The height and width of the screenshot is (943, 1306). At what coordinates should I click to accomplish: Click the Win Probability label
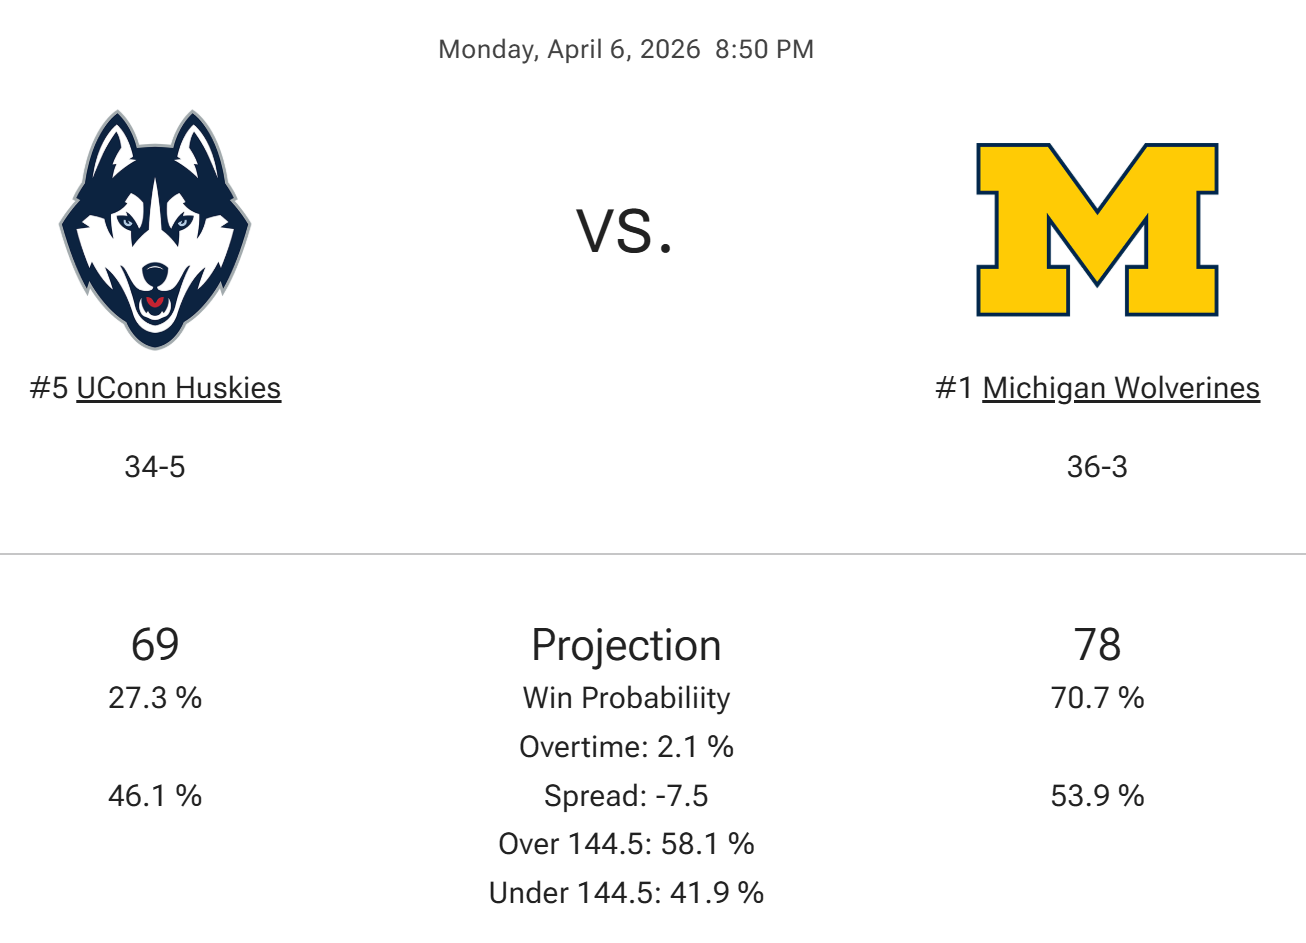pyautogui.click(x=626, y=698)
